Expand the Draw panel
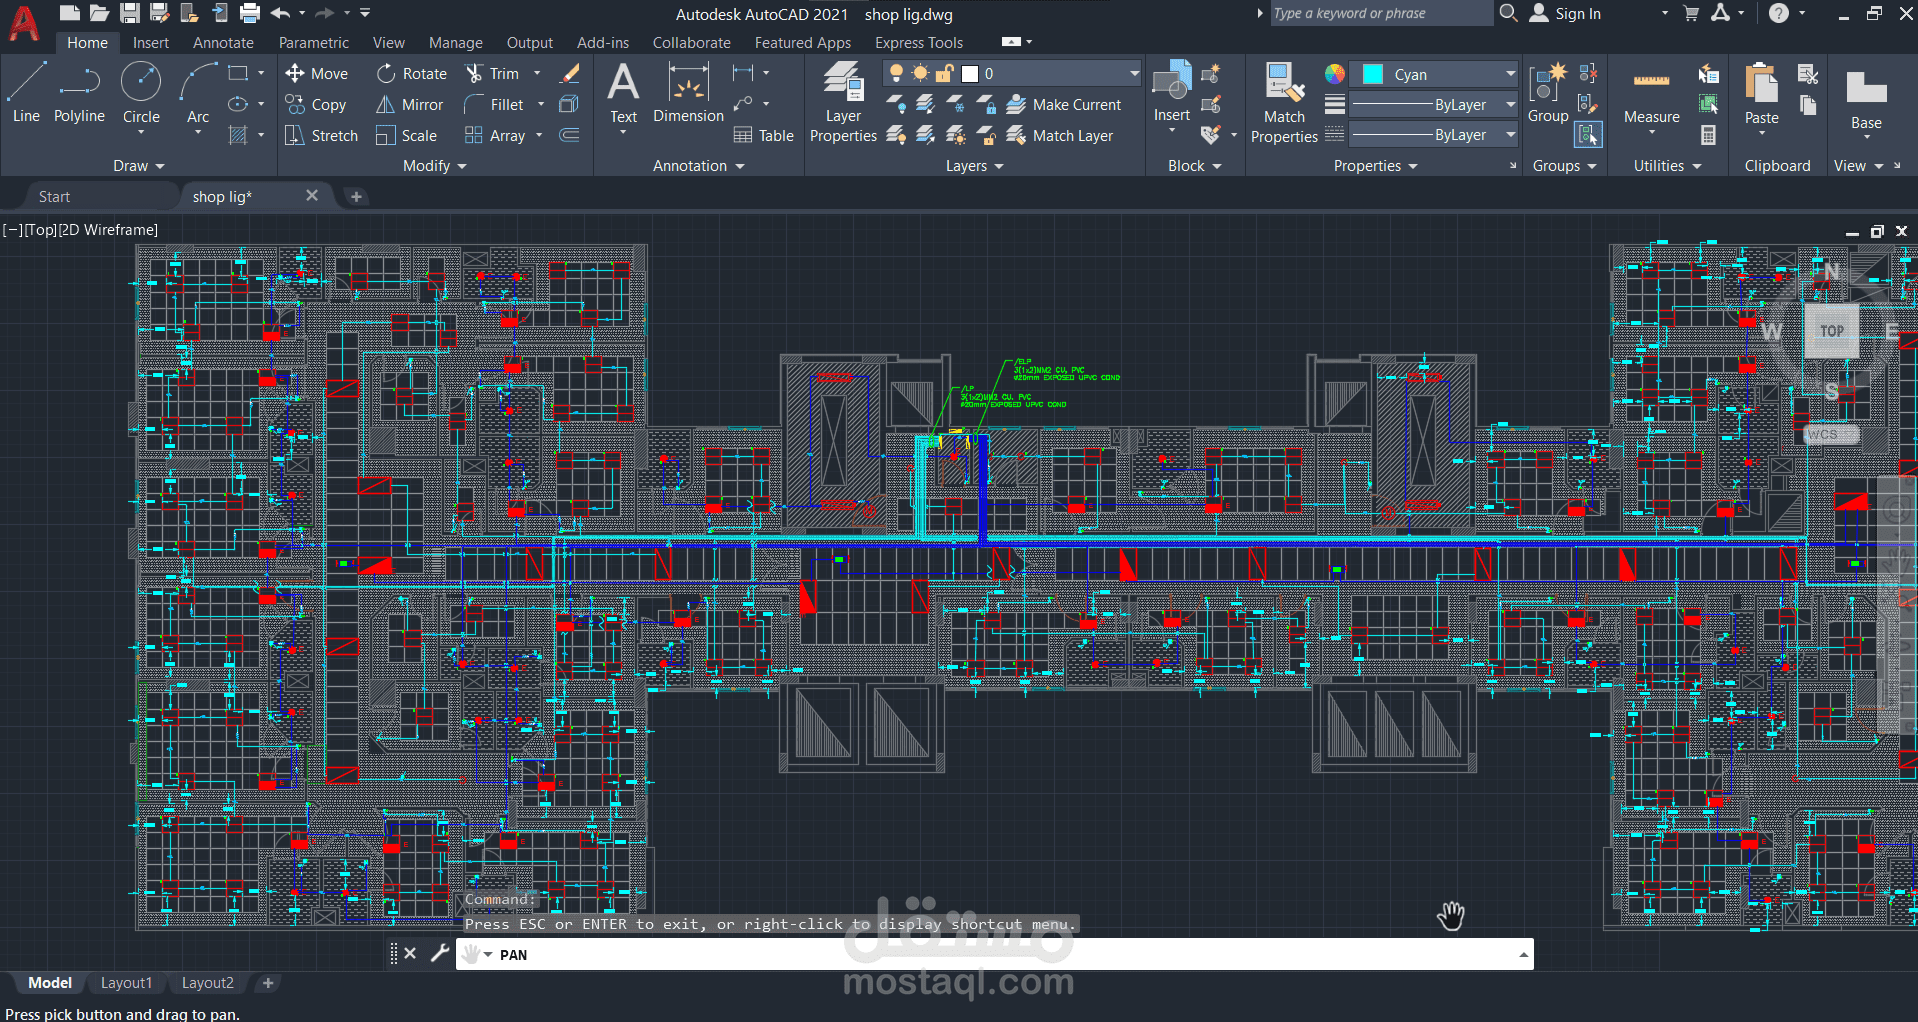Image resolution: width=1918 pixels, height=1022 pixels. (138, 166)
